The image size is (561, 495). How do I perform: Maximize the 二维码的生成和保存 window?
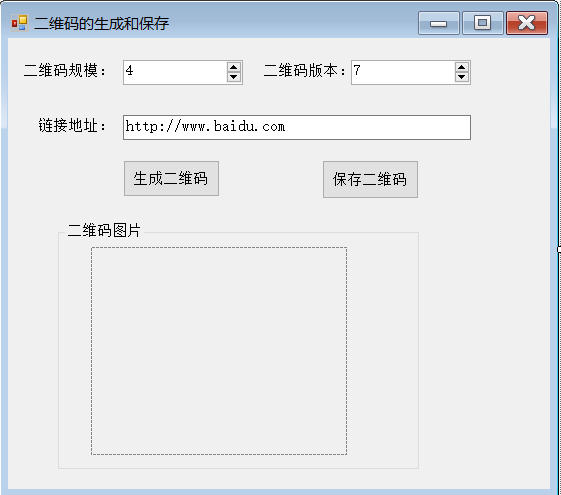point(483,23)
